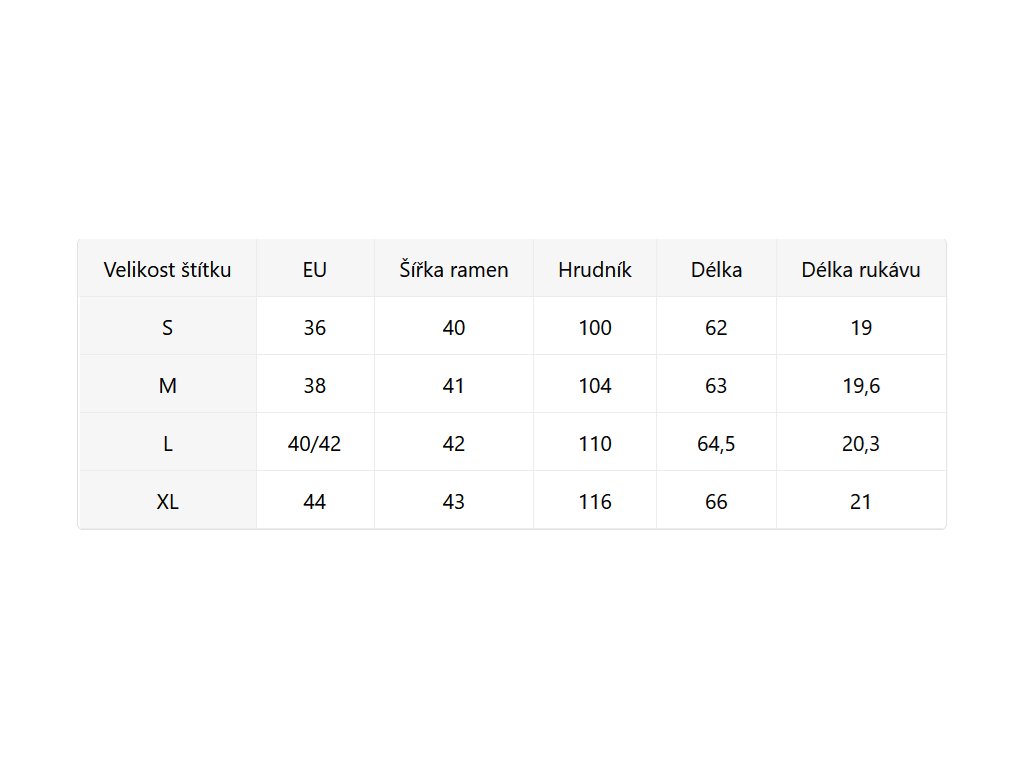Screen dimensions: 1024x768
Task: Click the "Velikost štítku" column header
Action: coord(168,269)
